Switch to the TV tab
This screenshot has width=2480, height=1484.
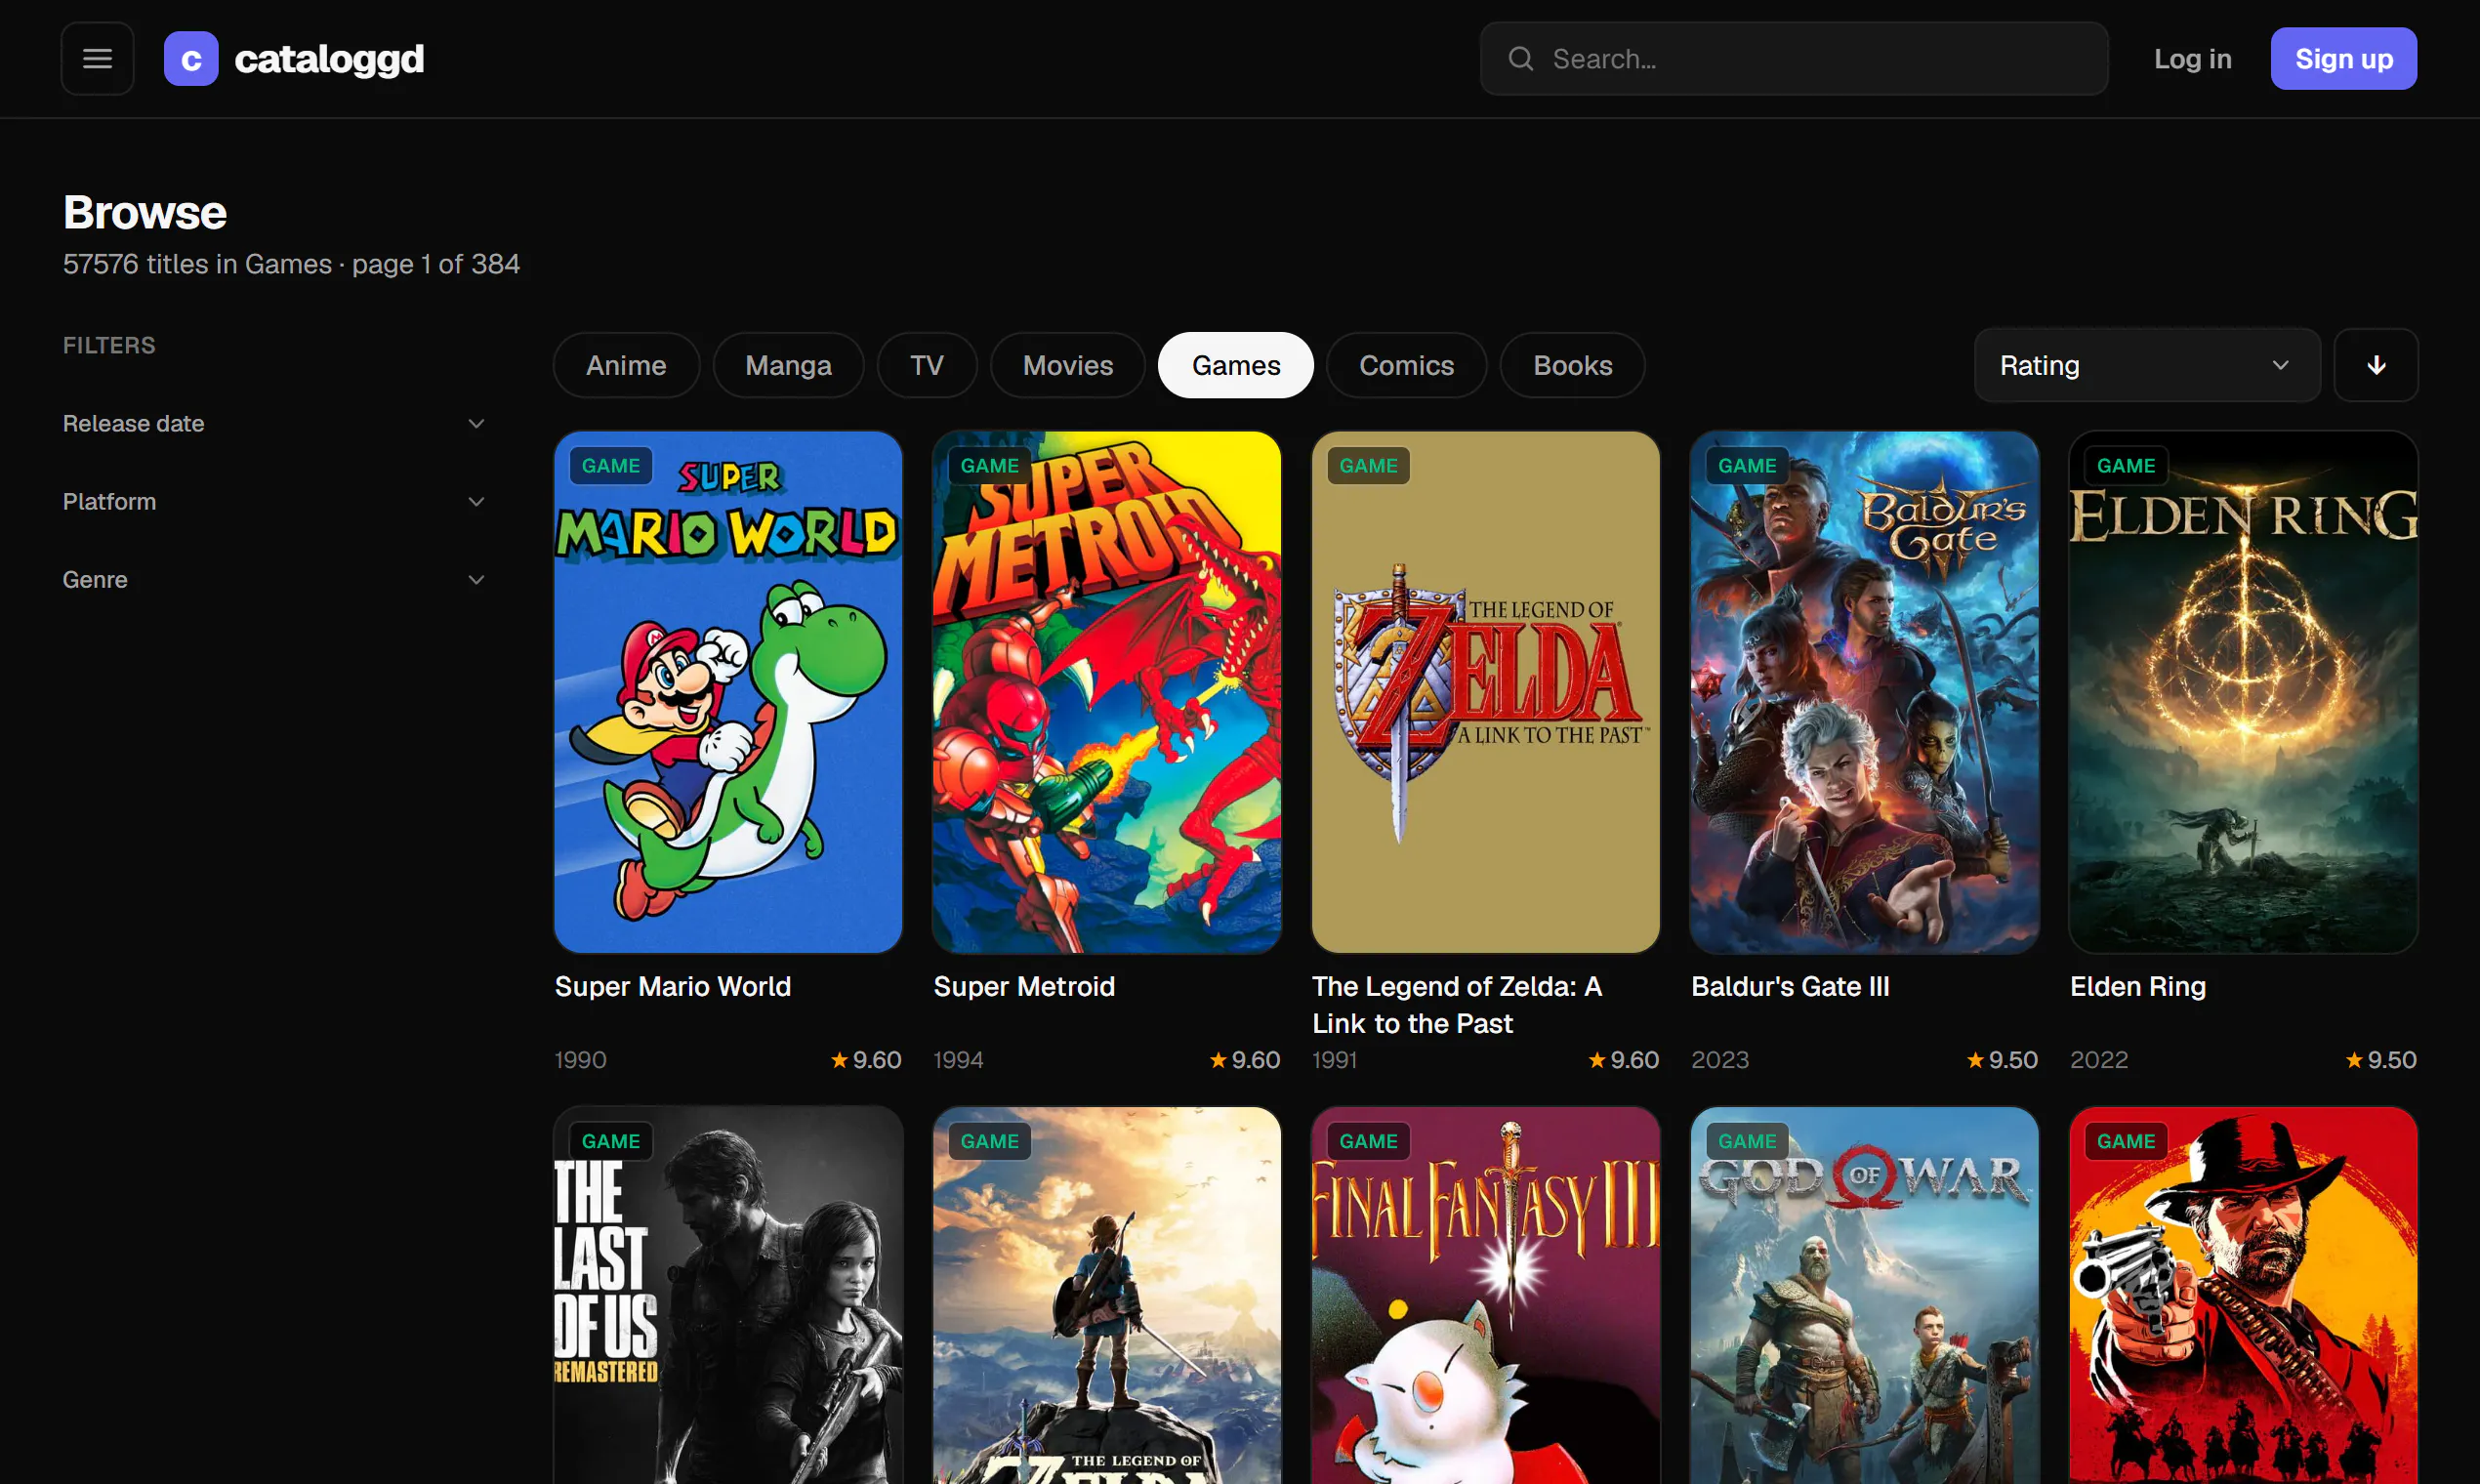[x=927, y=365]
